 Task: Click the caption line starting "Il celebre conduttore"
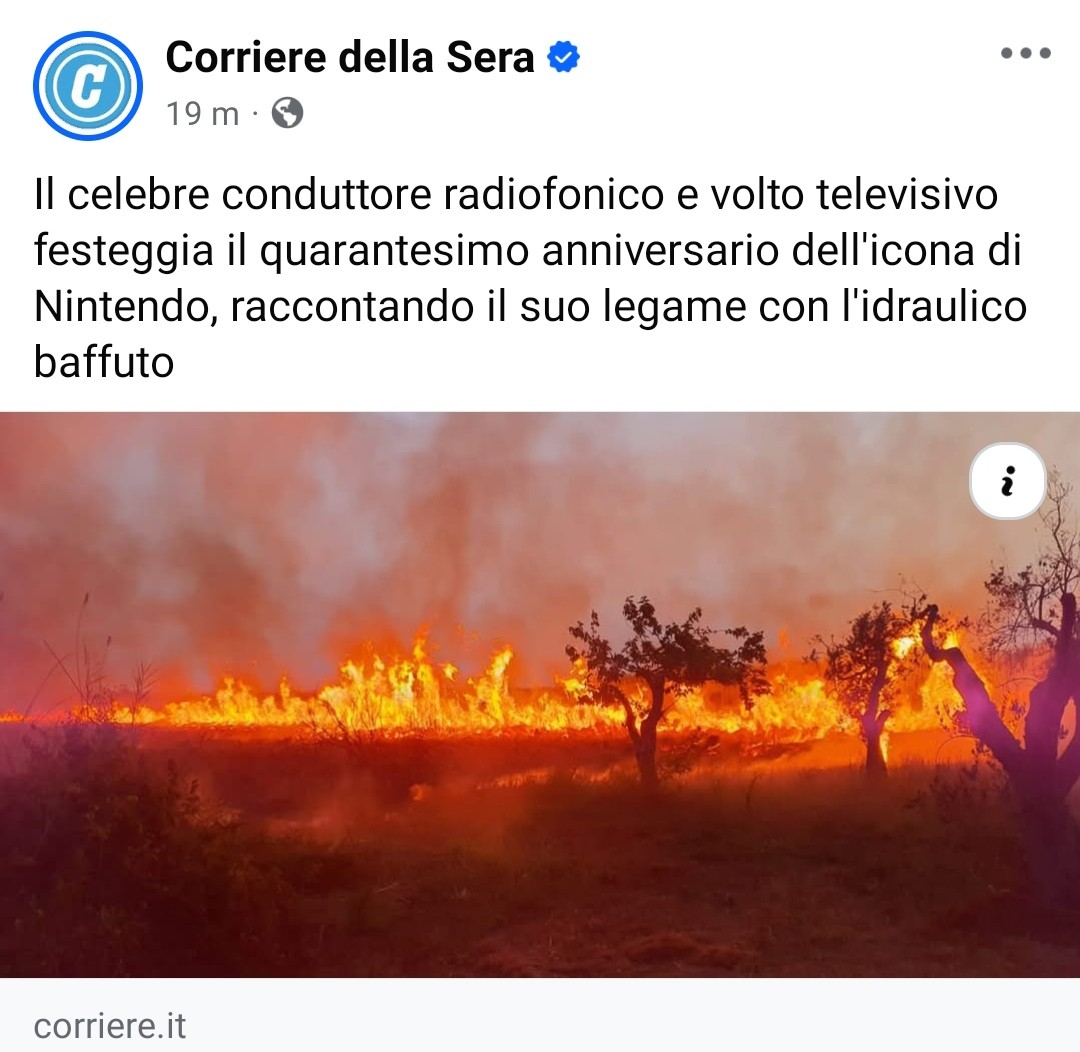(516, 194)
